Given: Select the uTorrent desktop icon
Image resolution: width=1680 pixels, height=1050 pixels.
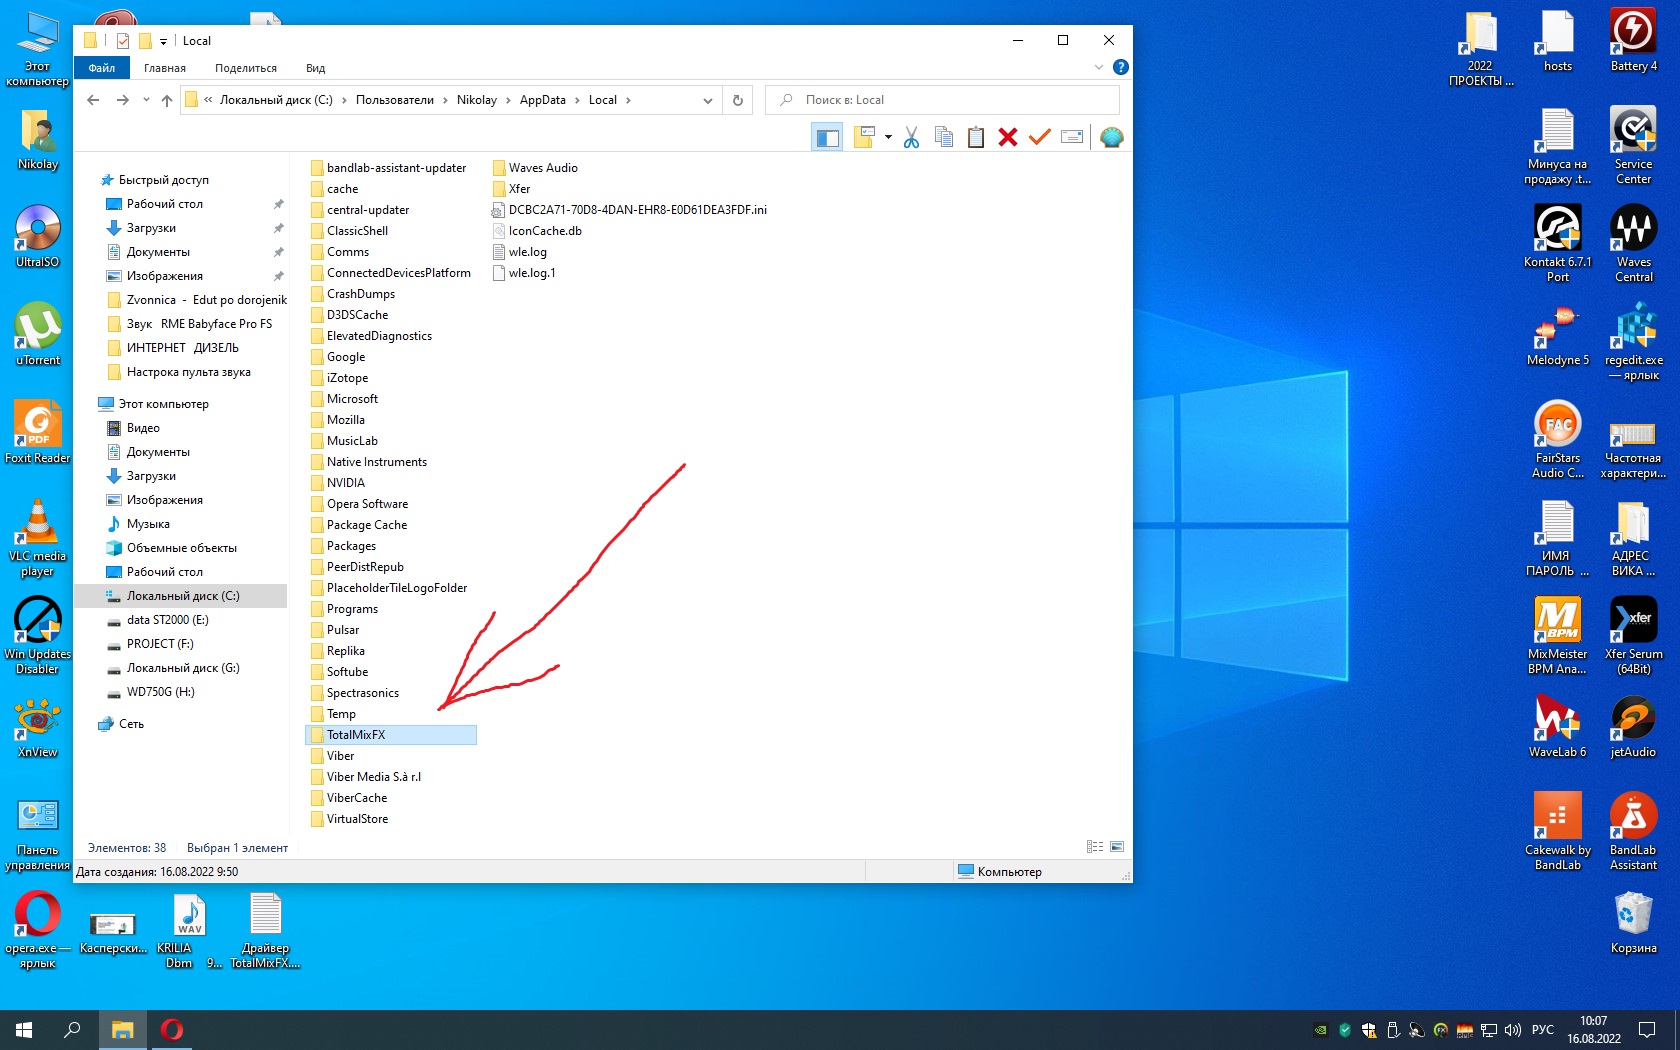Looking at the screenshot, I should coord(38,334).
